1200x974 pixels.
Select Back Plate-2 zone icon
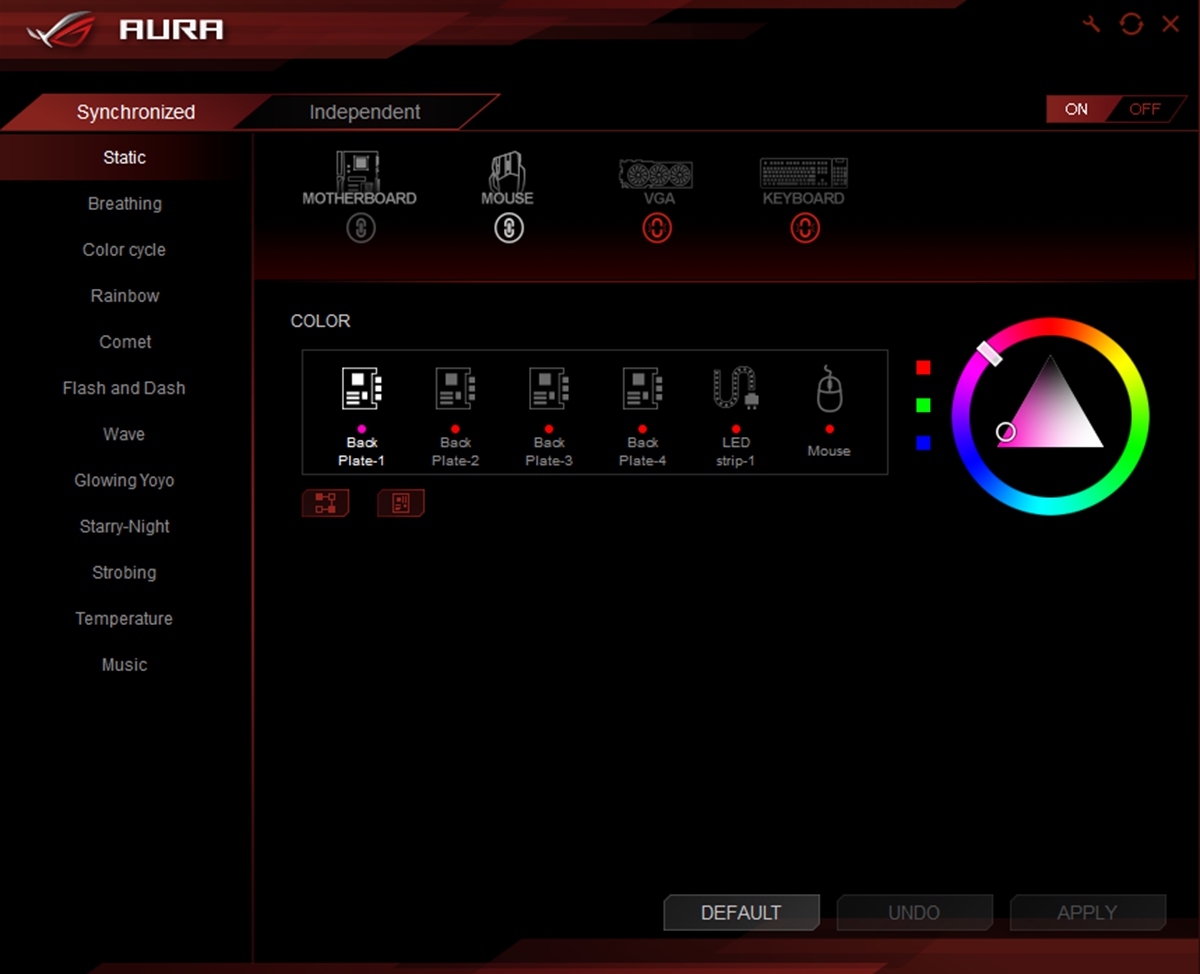[455, 388]
